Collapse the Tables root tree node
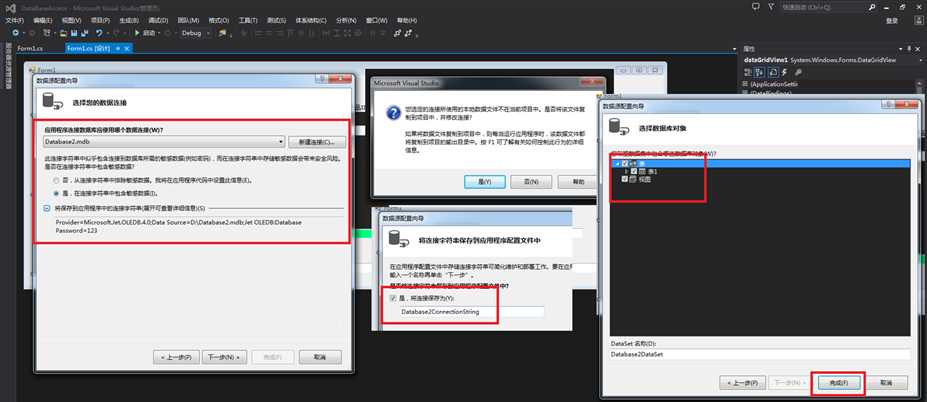Image resolution: width=927 pixels, height=402 pixels. (x=617, y=164)
